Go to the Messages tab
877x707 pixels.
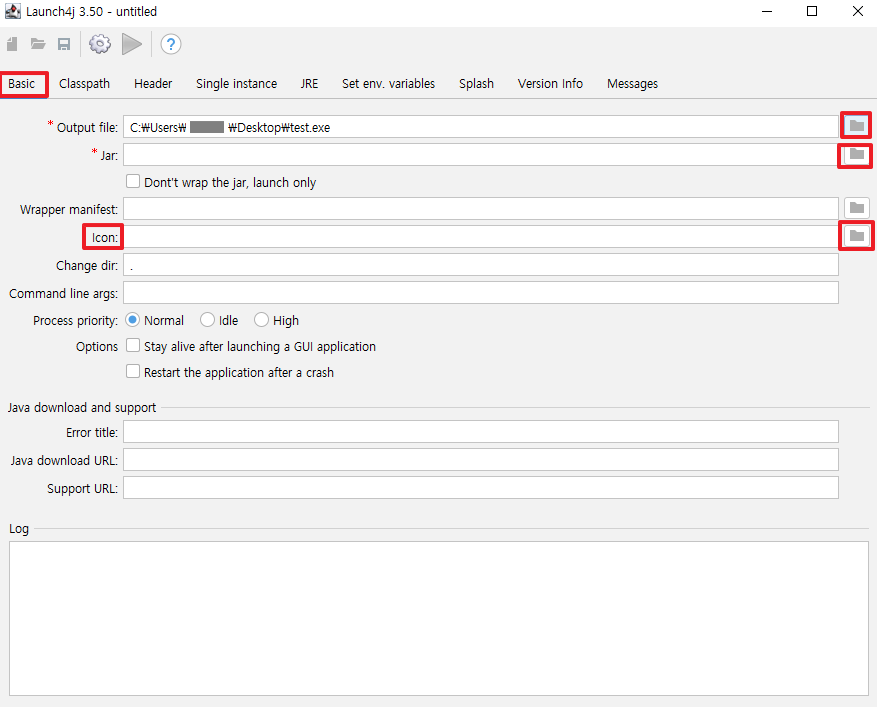(633, 84)
